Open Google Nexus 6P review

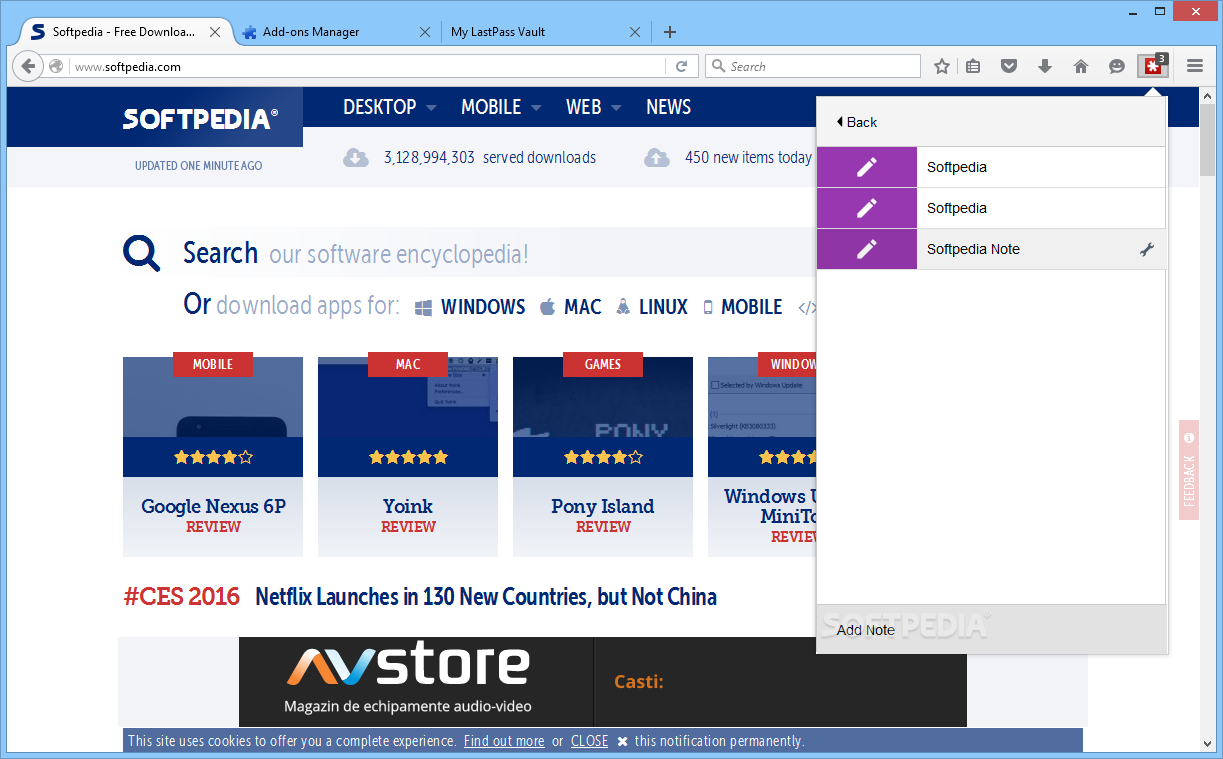[213, 506]
